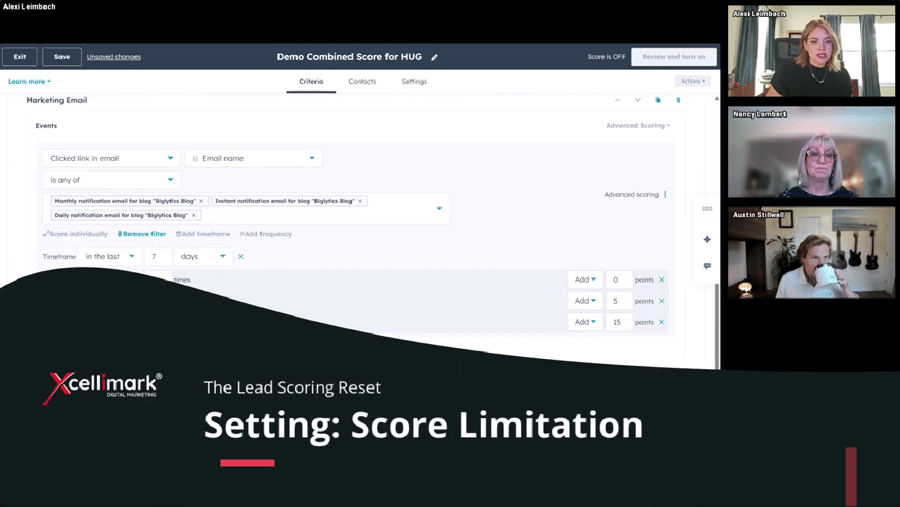The height and width of the screenshot is (507, 900).
Task: Remove the 15 points scoring row
Action: (662, 322)
